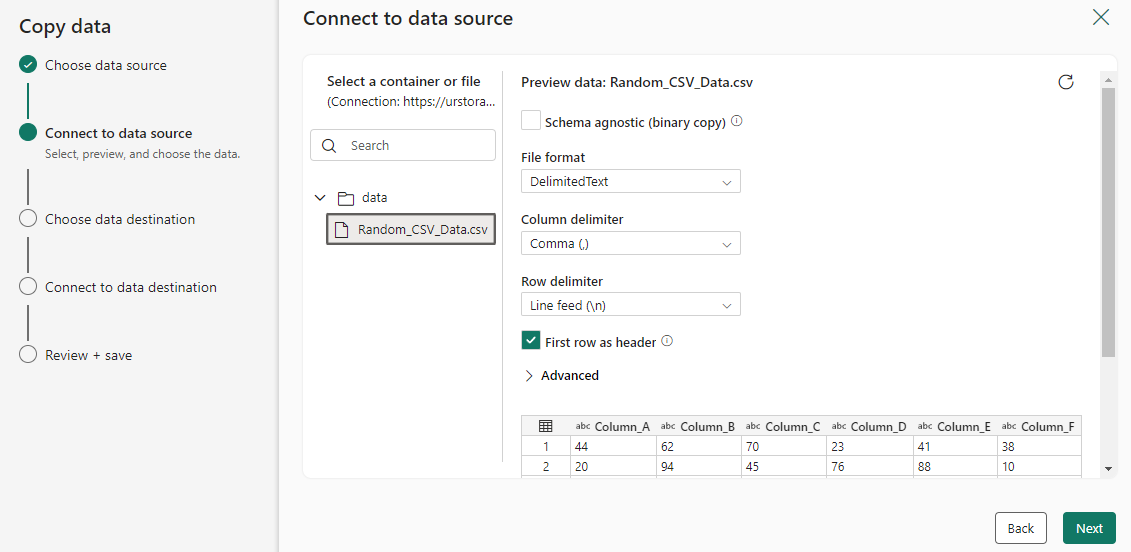Close the Connect to data source dialog

(x=1101, y=17)
